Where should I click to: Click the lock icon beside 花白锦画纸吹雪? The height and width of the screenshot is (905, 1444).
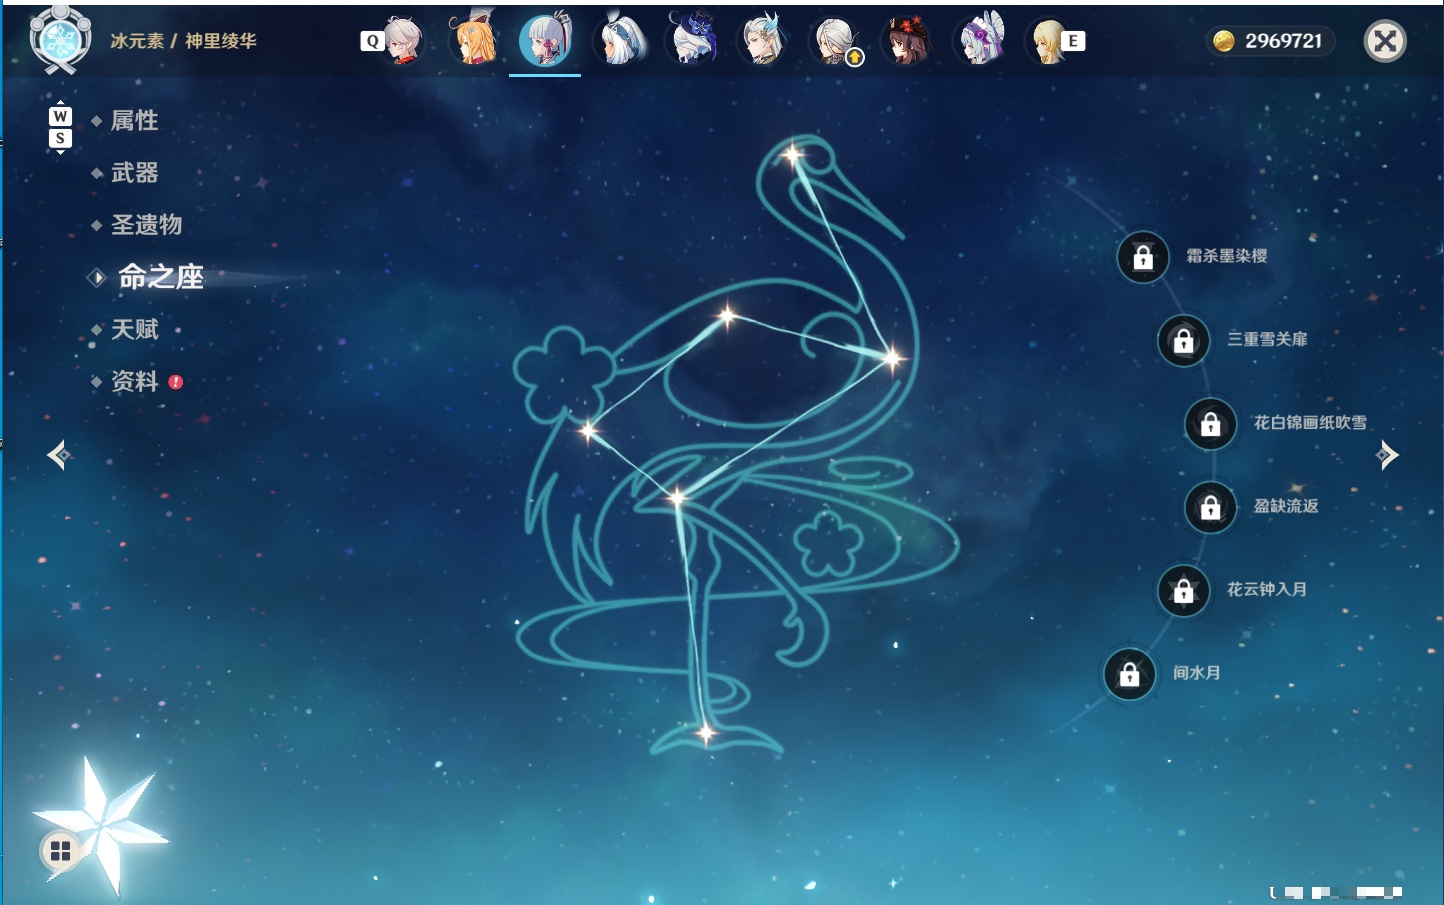(x=1211, y=423)
